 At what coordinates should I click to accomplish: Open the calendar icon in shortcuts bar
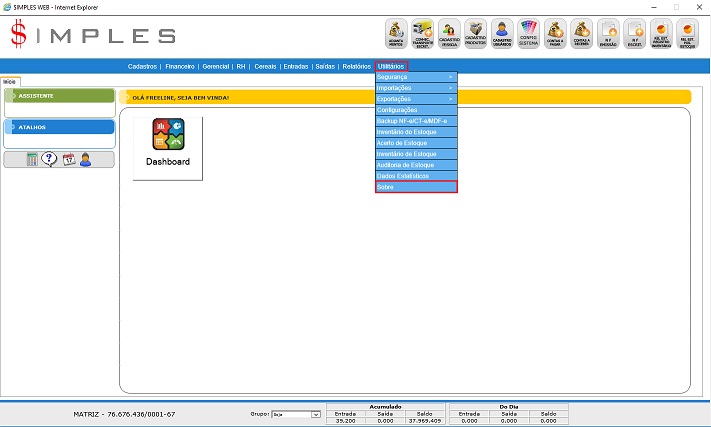tap(68, 160)
